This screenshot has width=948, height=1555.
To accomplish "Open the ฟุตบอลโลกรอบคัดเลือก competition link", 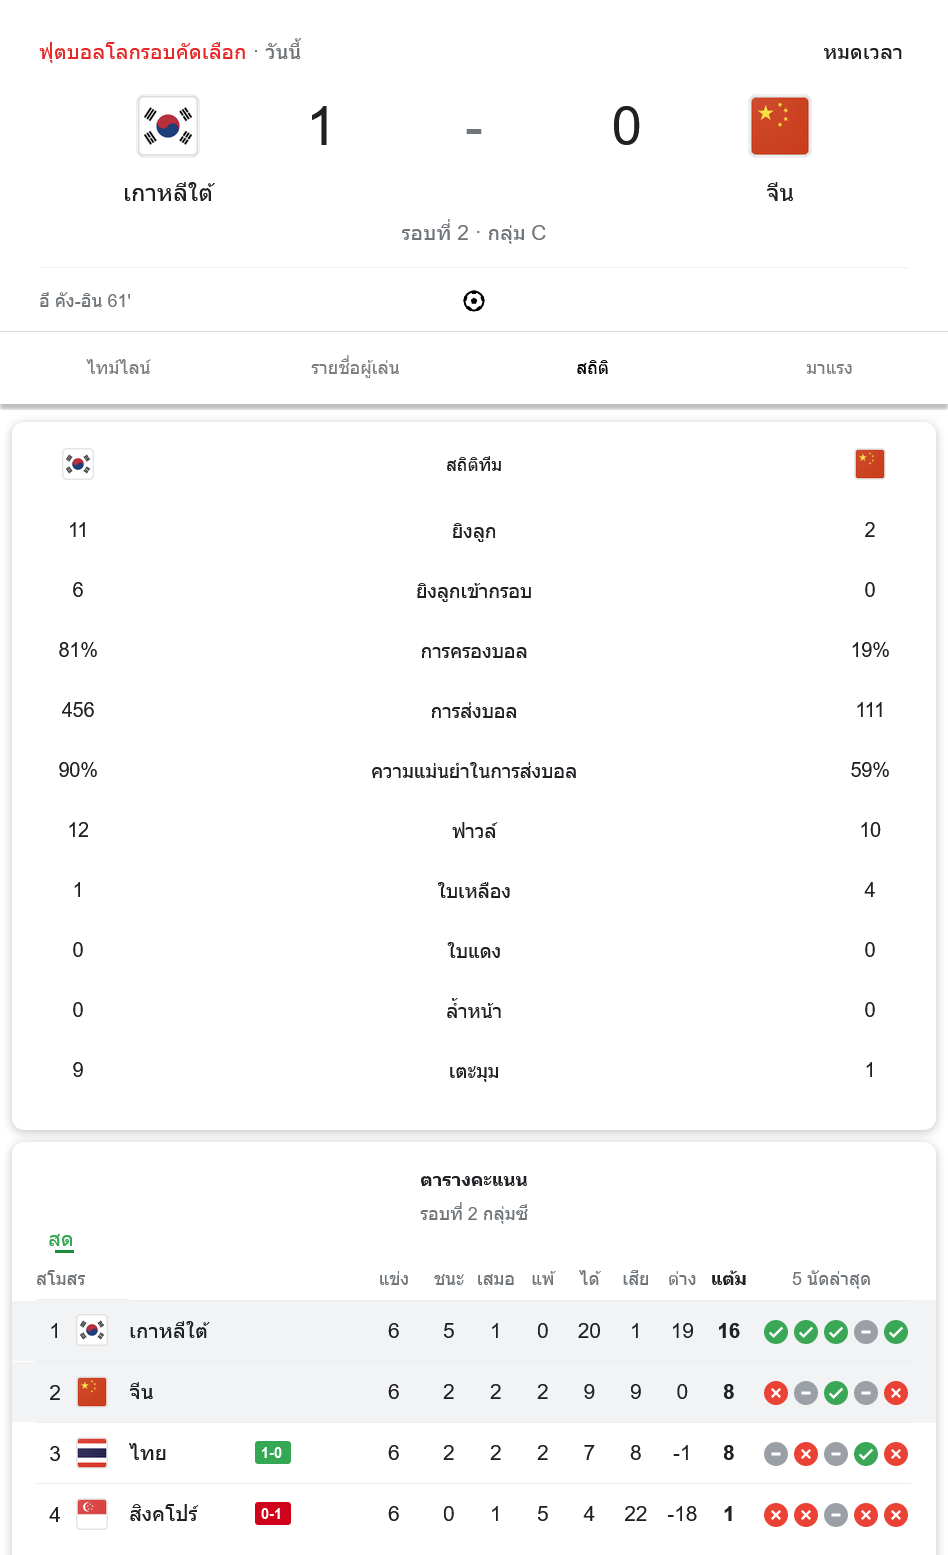I will [x=142, y=52].
